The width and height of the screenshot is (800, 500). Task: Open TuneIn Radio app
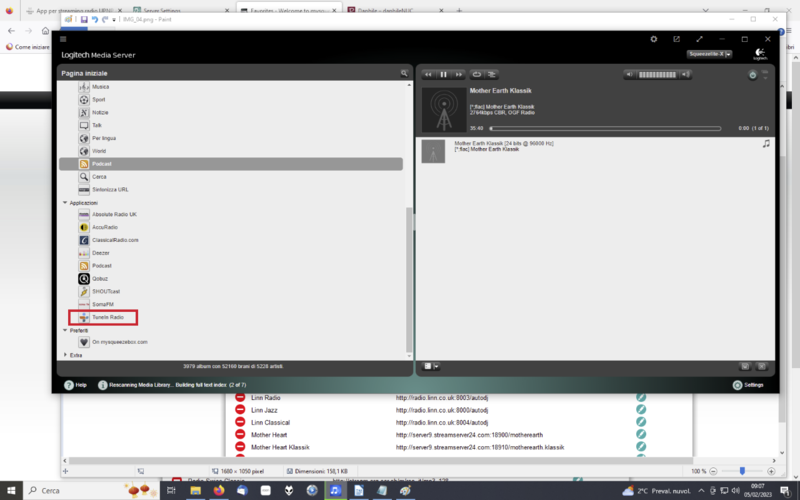108,317
